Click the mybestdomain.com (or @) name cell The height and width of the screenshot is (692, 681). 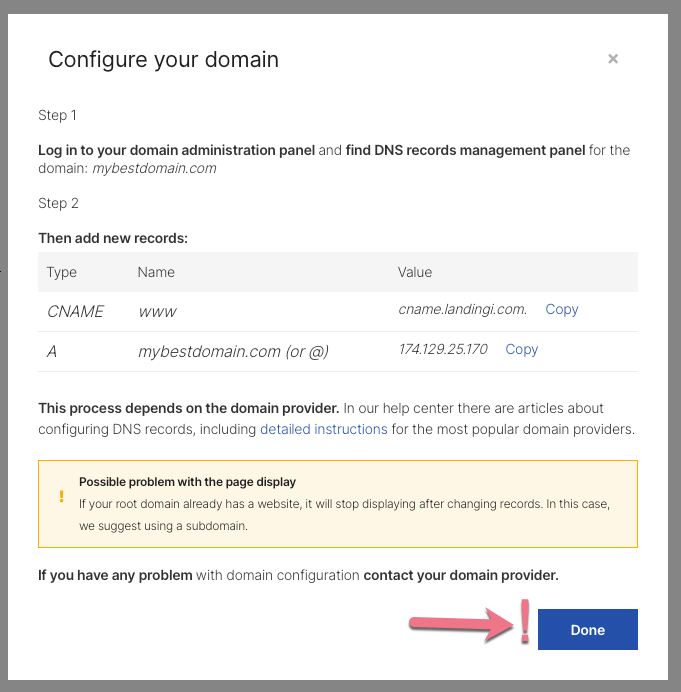click(x=233, y=352)
